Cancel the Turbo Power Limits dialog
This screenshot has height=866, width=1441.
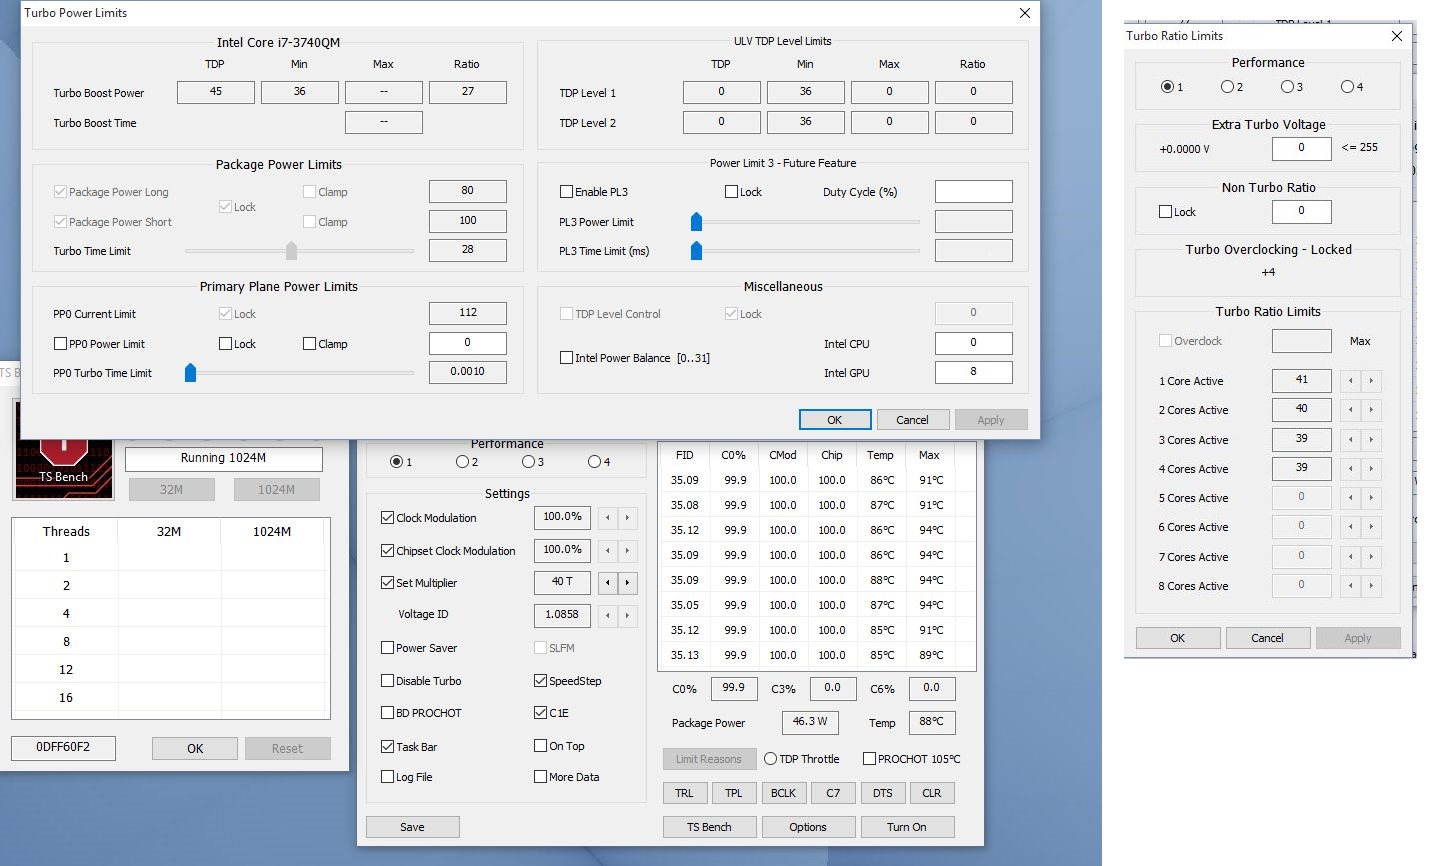pyautogui.click(x=912, y=420)
